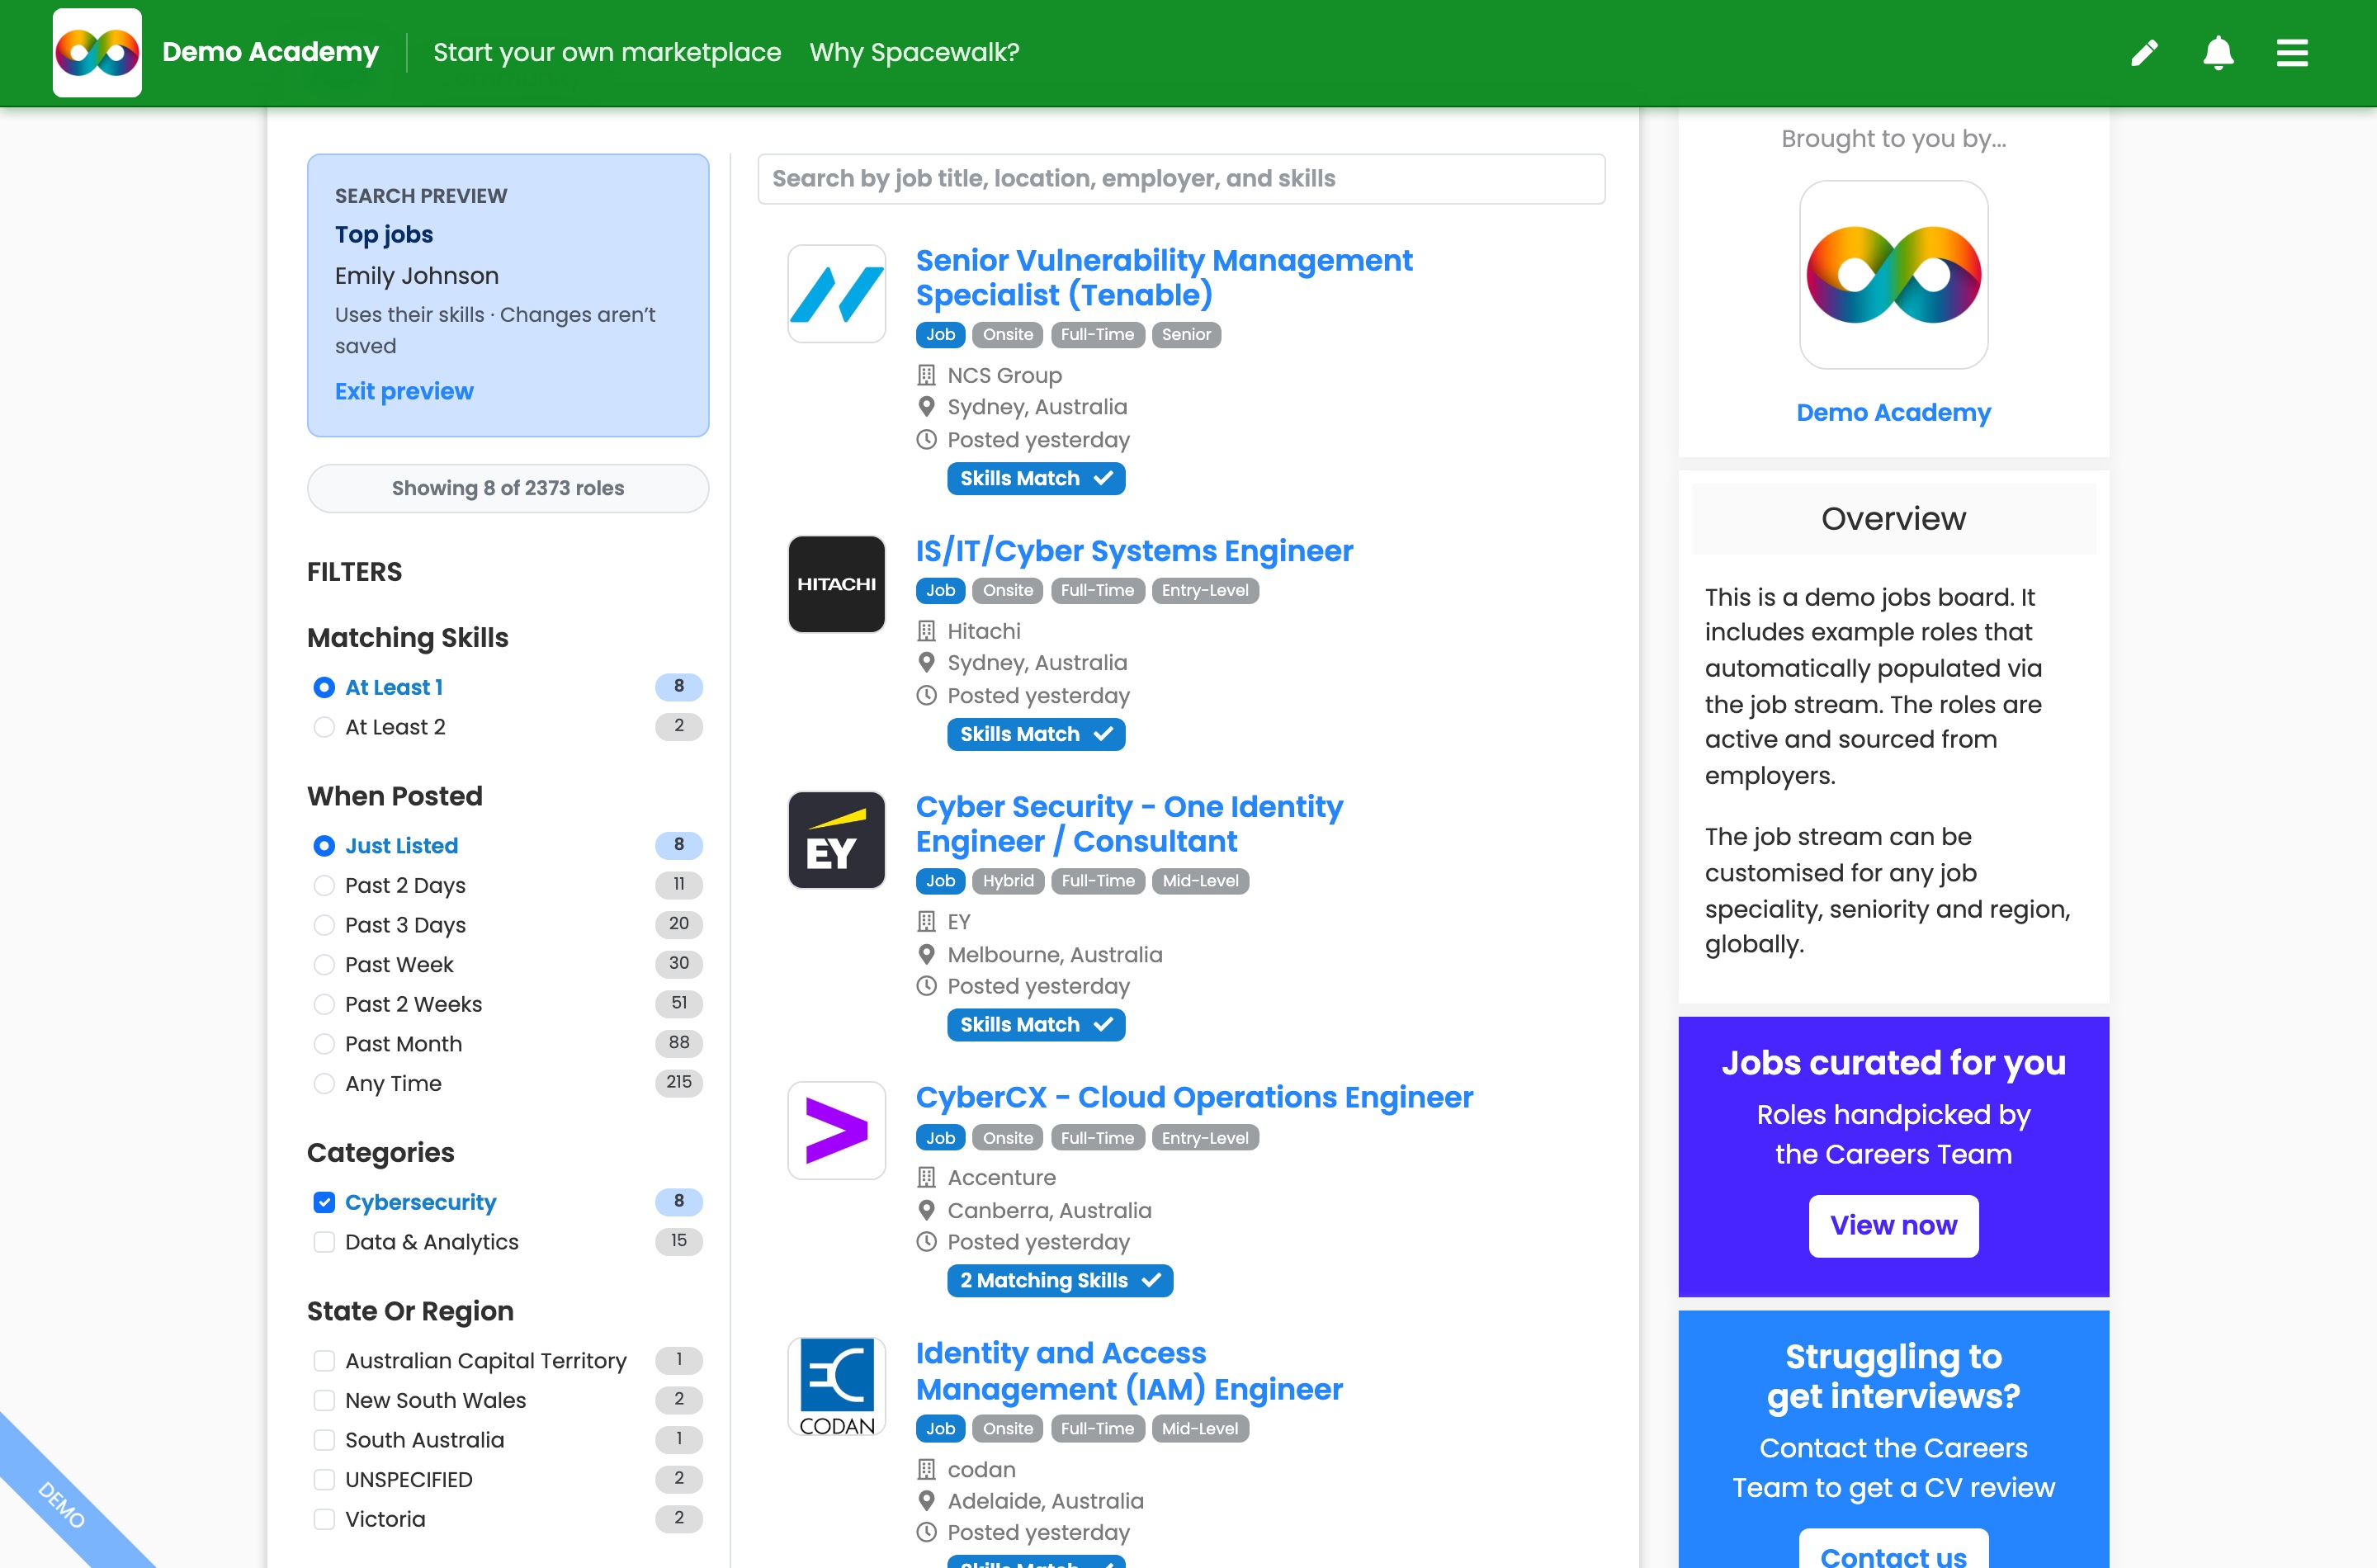This screenshot has width=2377, height=1568.
Task: Open Cyber Security One Identity Engineer job
Action: click(1129, 824)
